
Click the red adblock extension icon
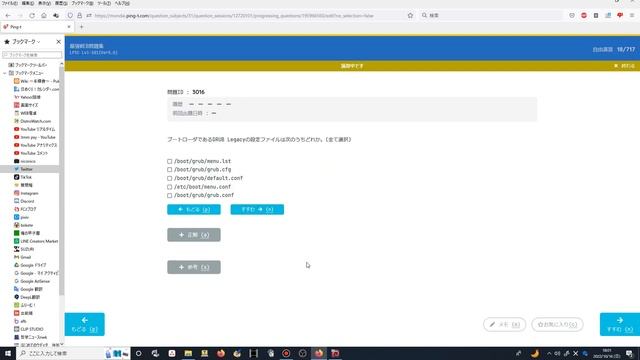pos(584,16)
